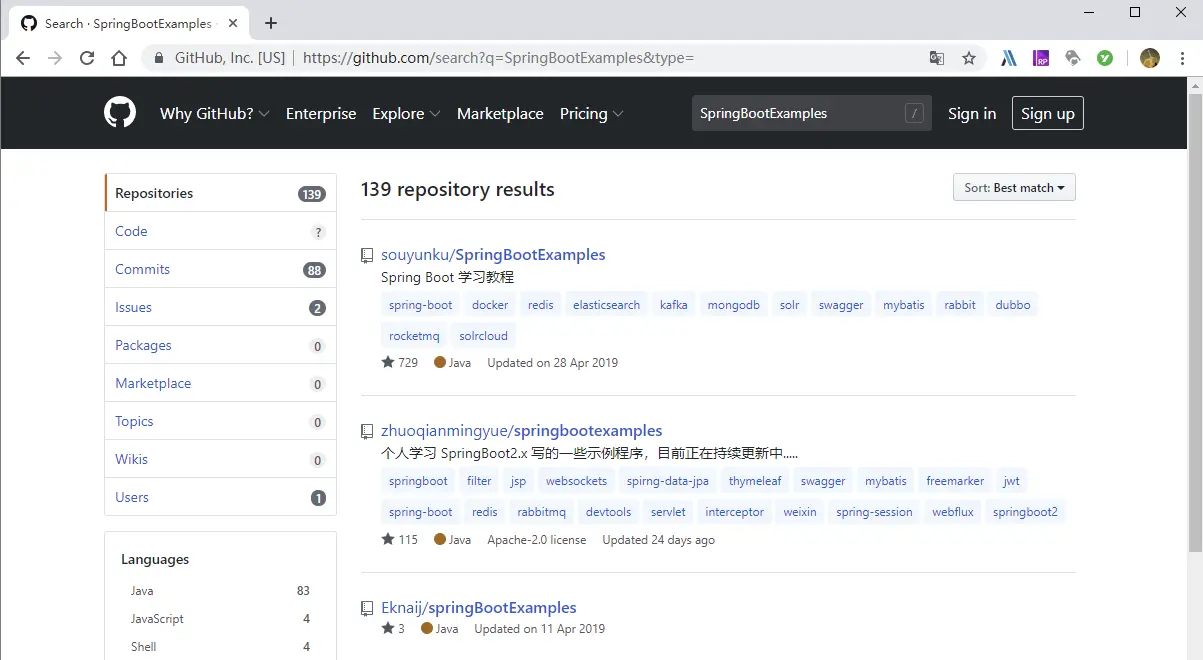
Task: Open souyunku/SpringBootExamples repository
Action: (493, 255)
